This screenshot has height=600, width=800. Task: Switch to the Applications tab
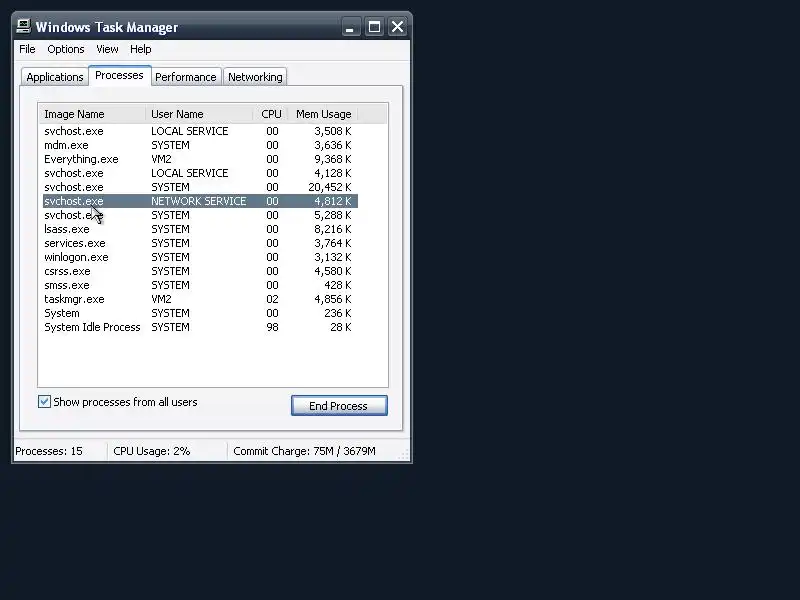click(x=55, y=77)
